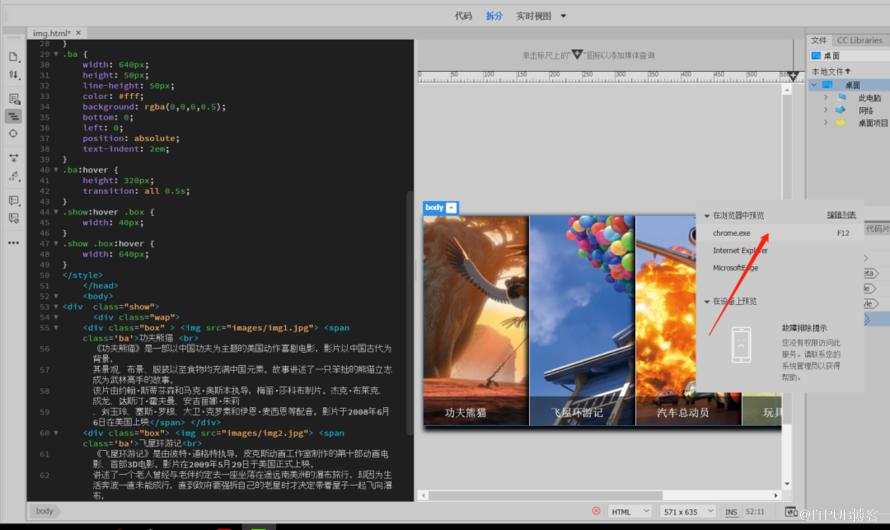The image size is (890, 530).
Task: Switch to Split view (拆分)
Action: [x=494, y=16]
